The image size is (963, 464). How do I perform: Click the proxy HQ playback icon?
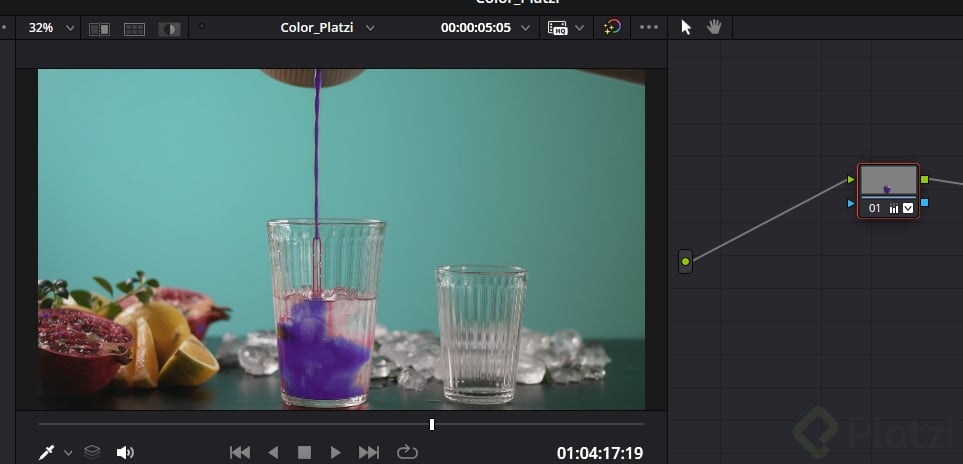click(x=558, y=28)
